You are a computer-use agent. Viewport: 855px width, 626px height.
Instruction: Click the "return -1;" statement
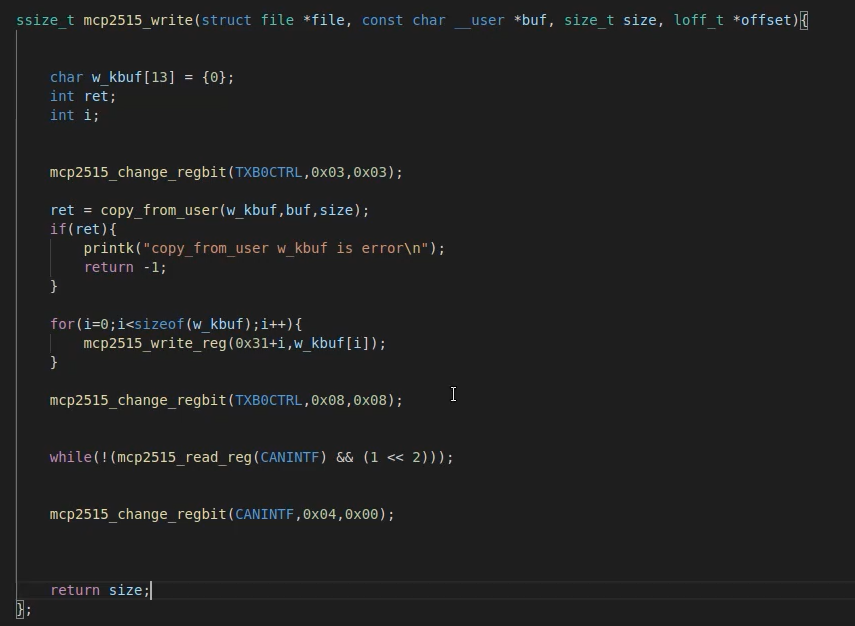125,267
